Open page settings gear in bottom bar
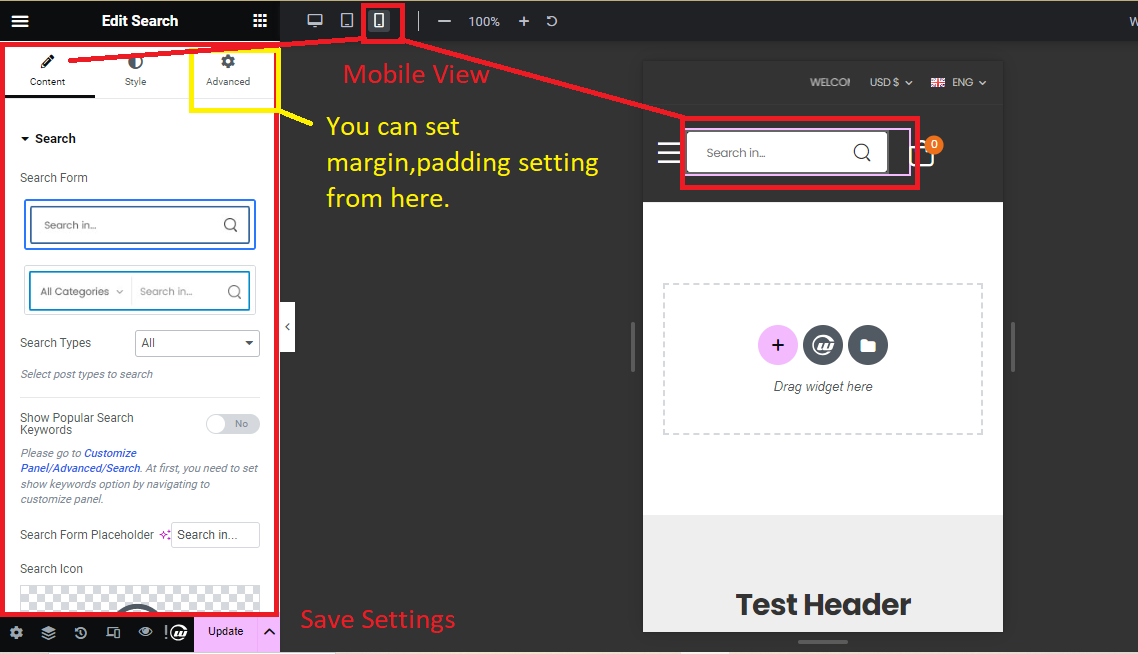The height and width of the screenshot is (654, 1138). pos(16,632)
